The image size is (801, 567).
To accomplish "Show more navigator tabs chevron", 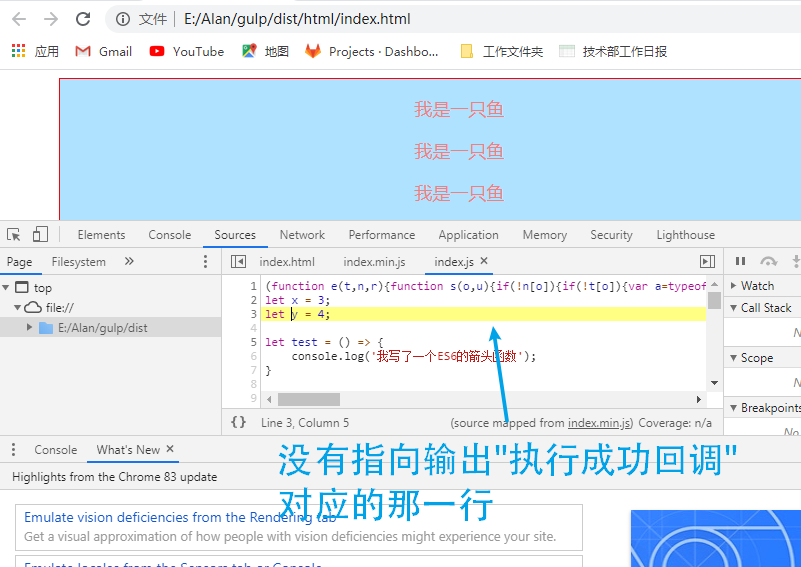I will (x=129, y=262).
